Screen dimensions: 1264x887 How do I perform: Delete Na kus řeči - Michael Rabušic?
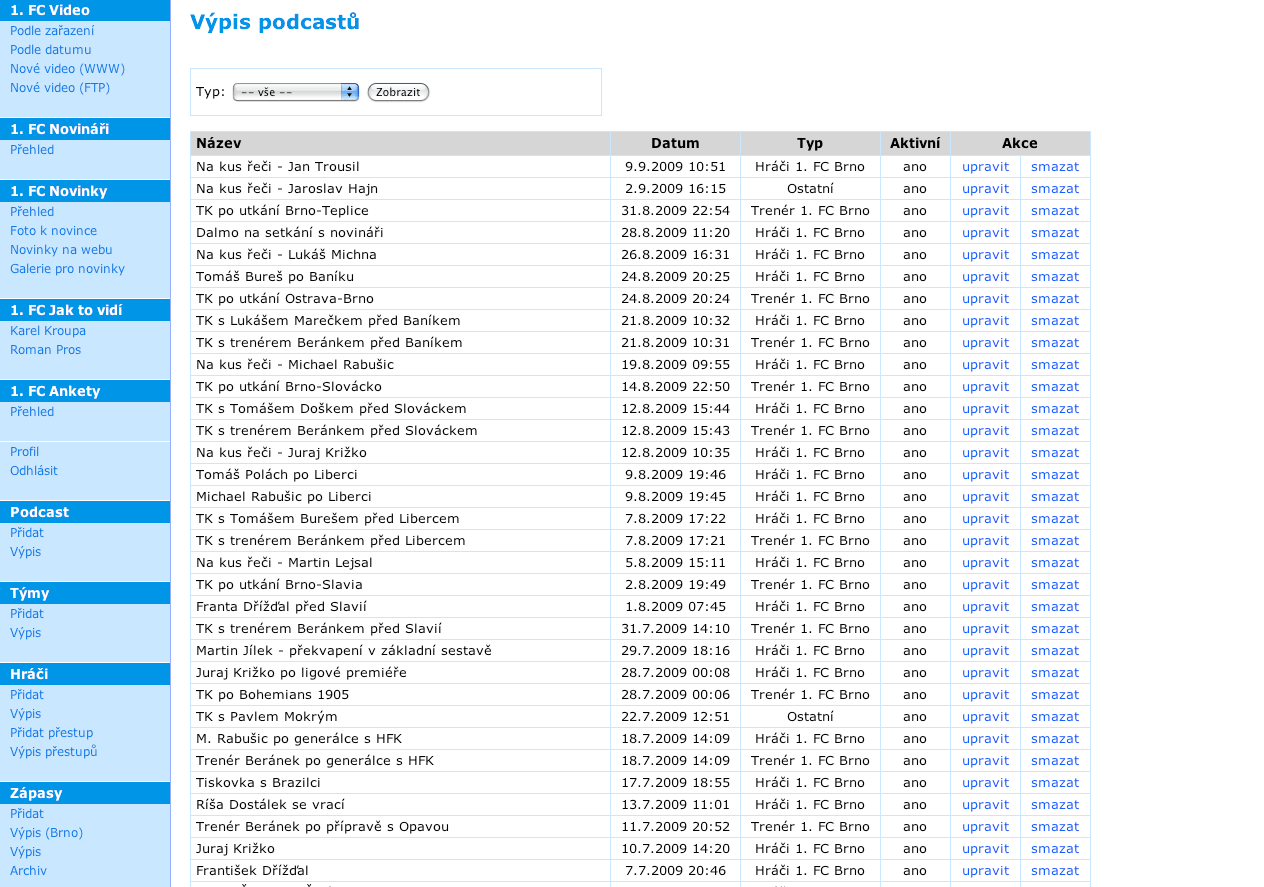click(x=1055, y=365)
